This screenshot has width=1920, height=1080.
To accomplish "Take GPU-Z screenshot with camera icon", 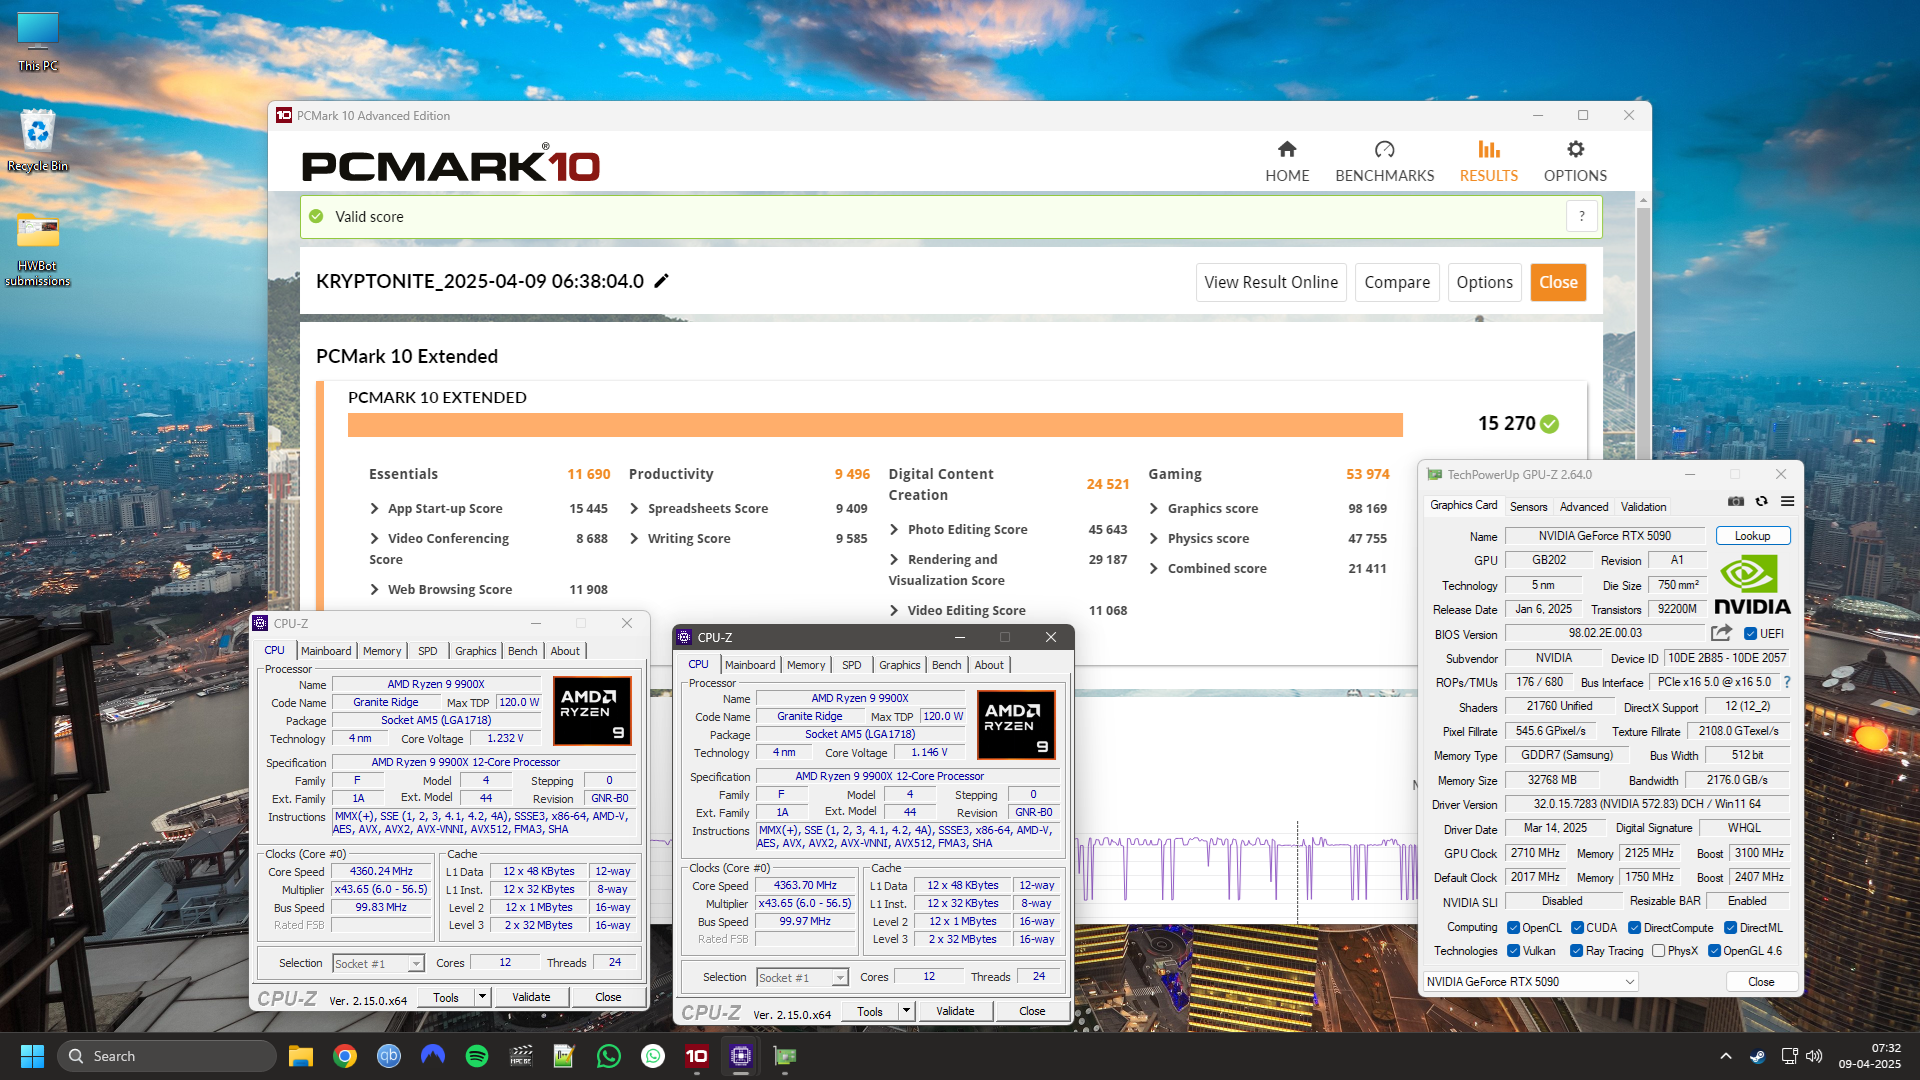I will (x=1736, y=501).
